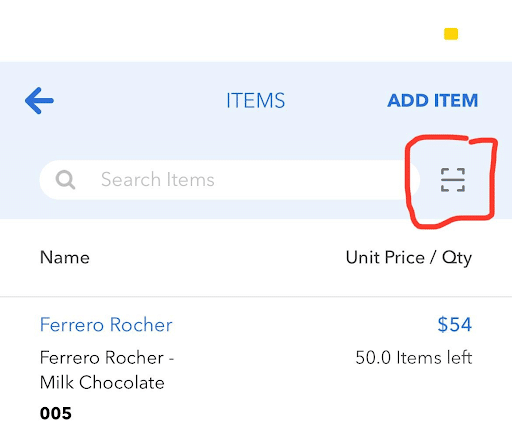512x435 pixels.
Task: Click the word Rocher in item title
Action: [x=141, y=325]
